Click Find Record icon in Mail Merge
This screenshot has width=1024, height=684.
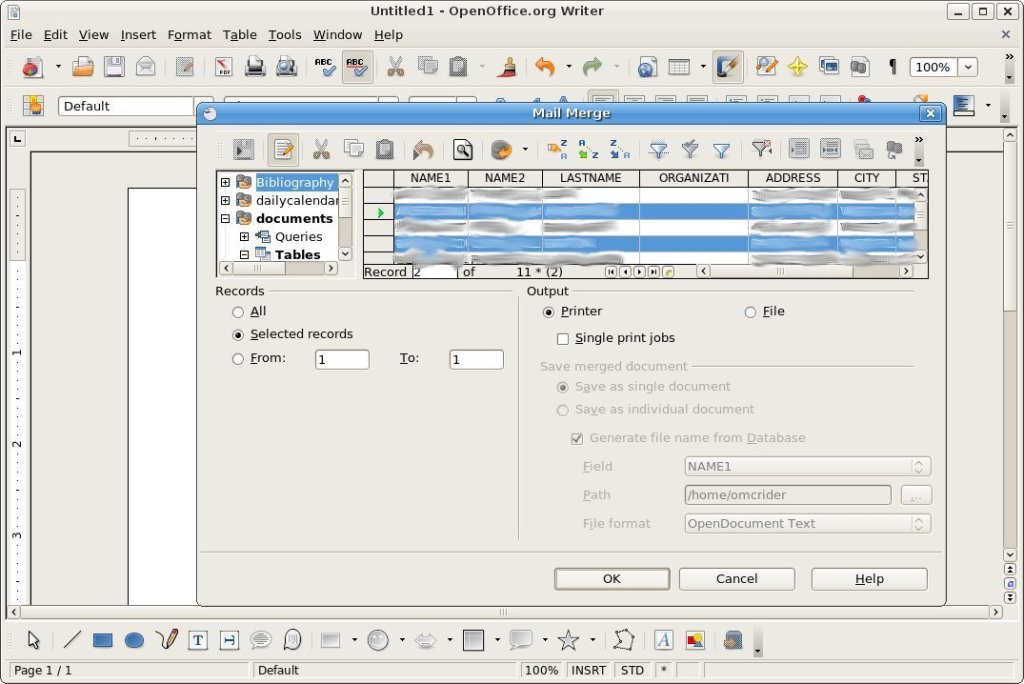pos(462,150)
